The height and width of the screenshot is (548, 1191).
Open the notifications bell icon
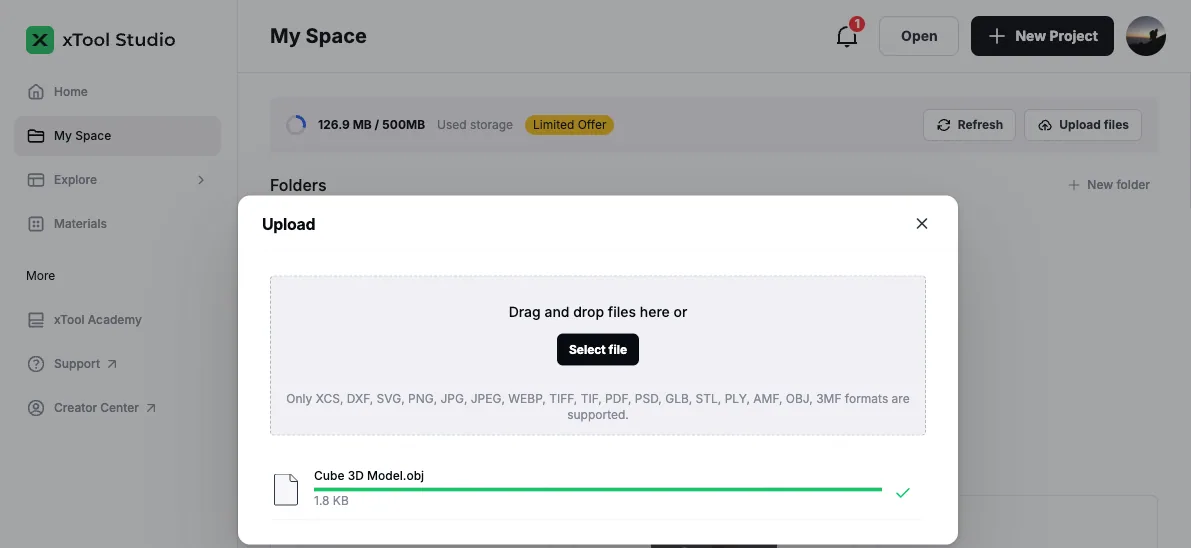847,36
